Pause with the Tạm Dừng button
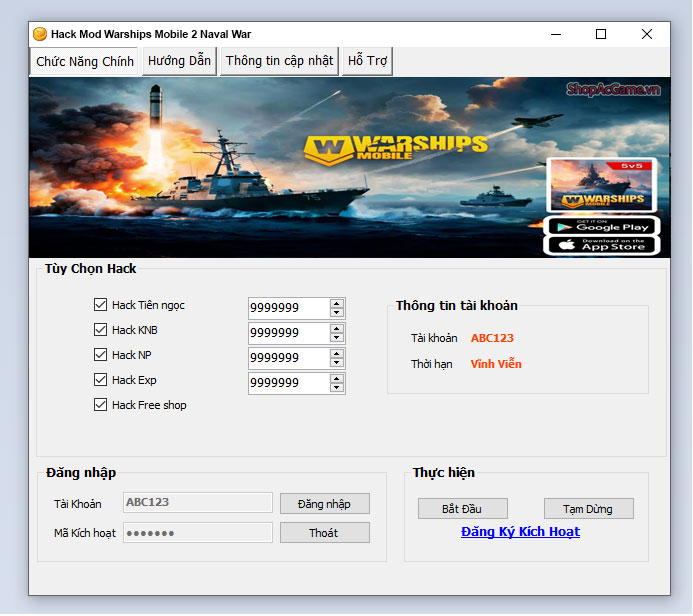The image size is (693, 616). [589, 509]
